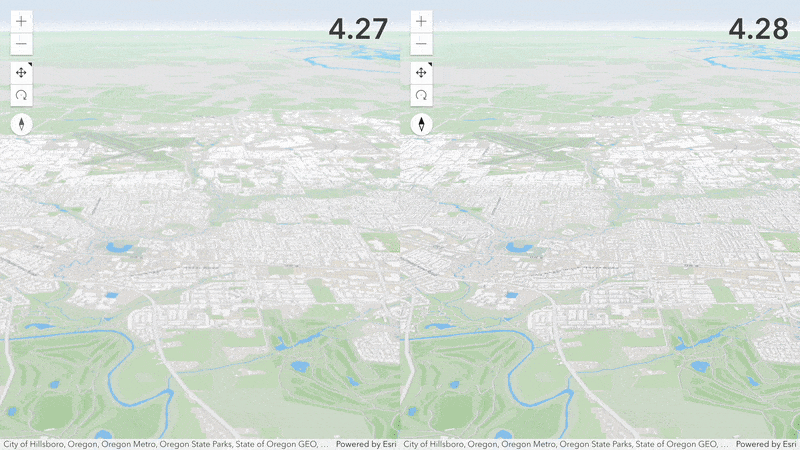Activate the pan tool in the 4.28 view
The height and width of the screenshot is (450, 800).
[421, 72]
